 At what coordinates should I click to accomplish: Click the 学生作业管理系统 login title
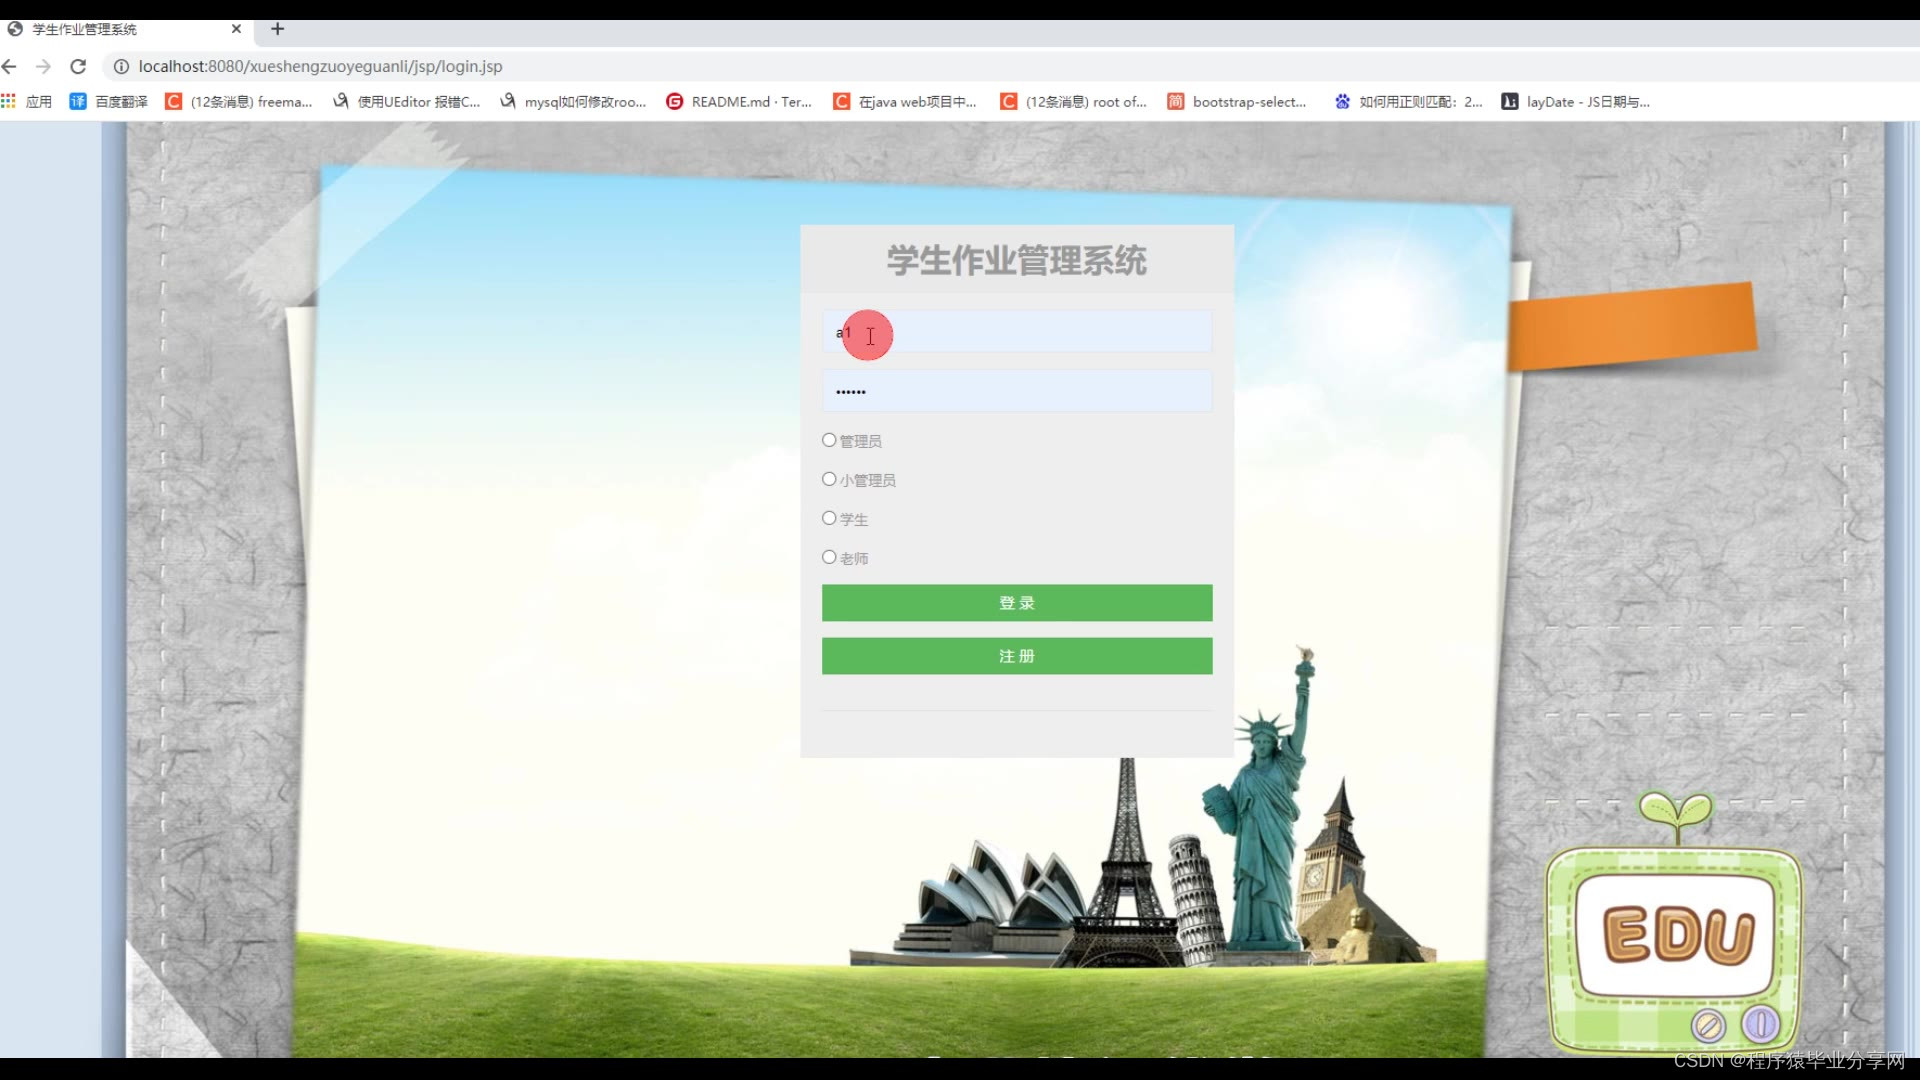point(1016,261)
